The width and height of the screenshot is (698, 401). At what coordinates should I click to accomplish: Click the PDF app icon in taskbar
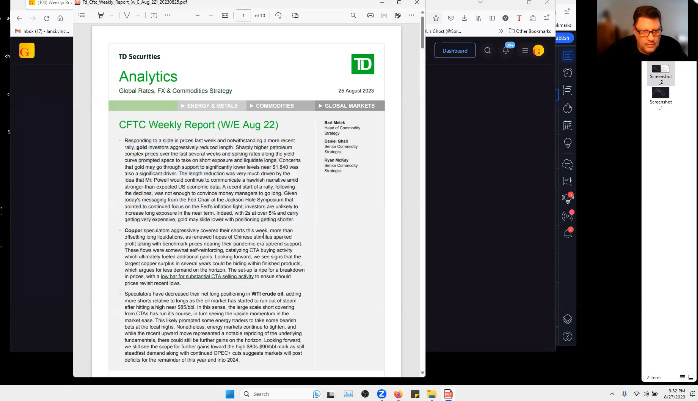point(448,394)
